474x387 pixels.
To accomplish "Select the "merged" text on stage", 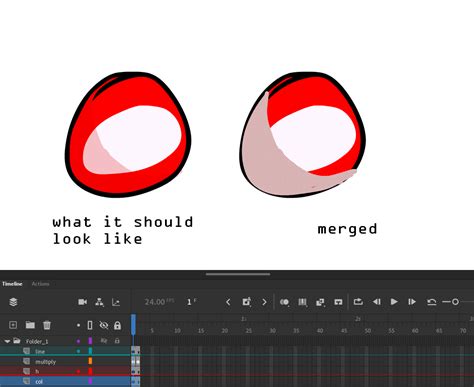I will coord(347,229).
